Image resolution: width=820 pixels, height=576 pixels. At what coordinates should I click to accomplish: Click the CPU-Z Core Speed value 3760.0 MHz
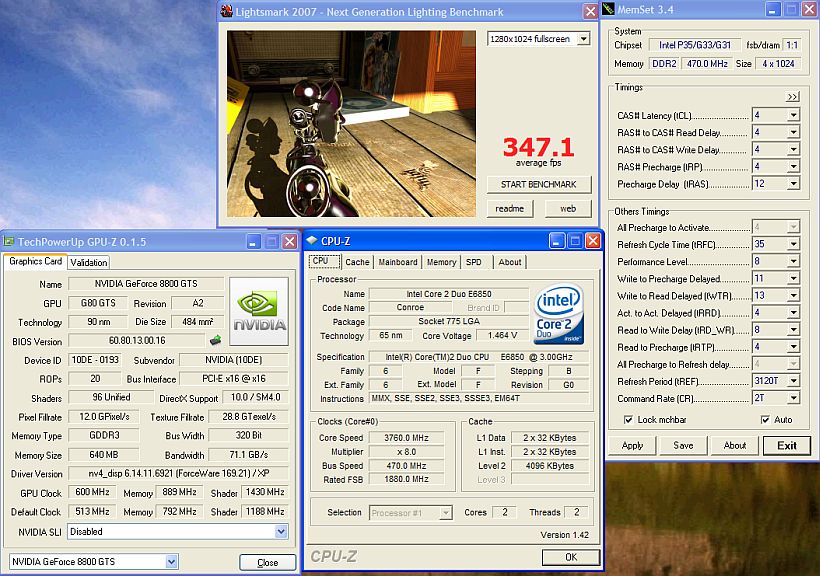406,437
